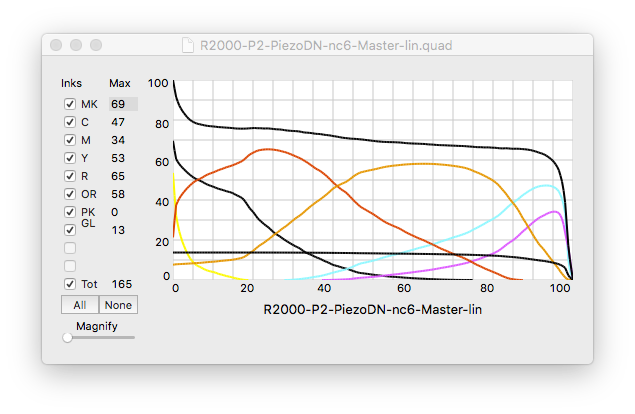The height and width of the screenshot is (414, 635).
Task: Toggle the MK ink checkbox
Action: [70, 104]
